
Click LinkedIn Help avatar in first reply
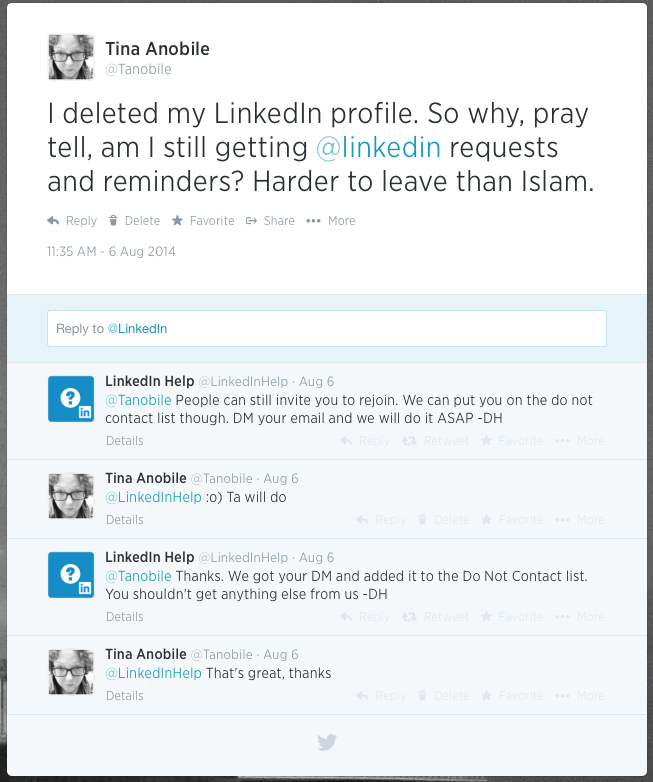[71, 399]
